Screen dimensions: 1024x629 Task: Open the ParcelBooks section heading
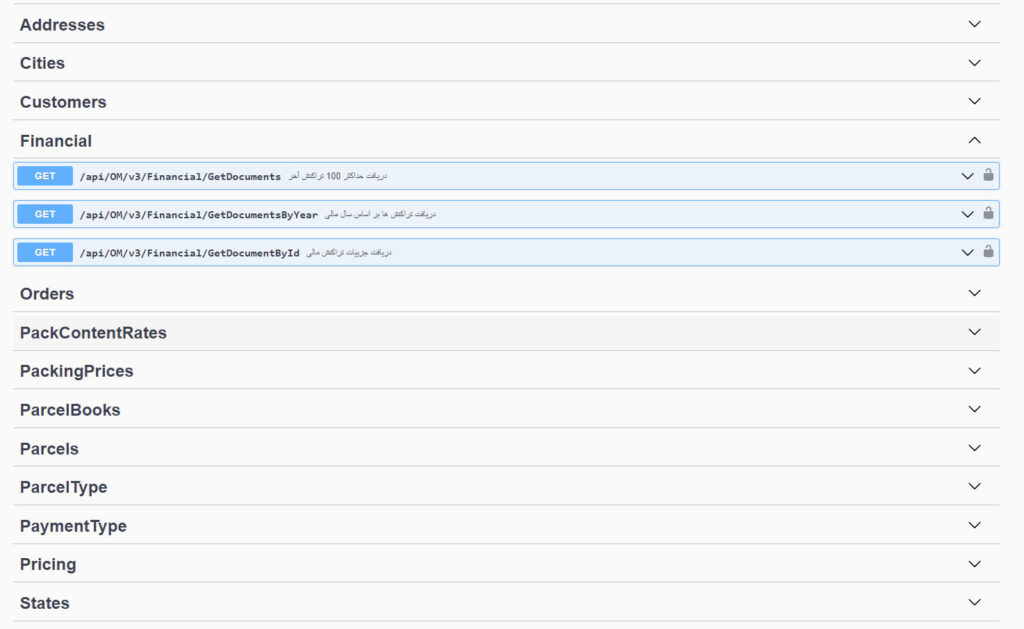coord(70,410)
